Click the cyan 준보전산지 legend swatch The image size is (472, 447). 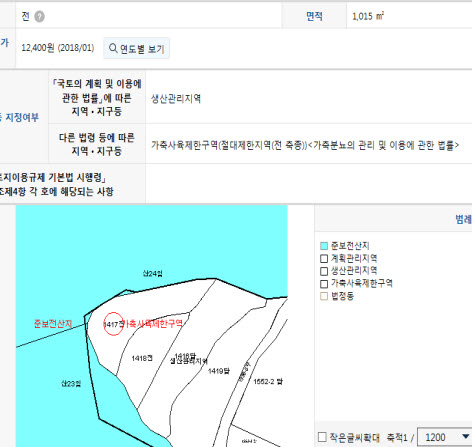324,246
